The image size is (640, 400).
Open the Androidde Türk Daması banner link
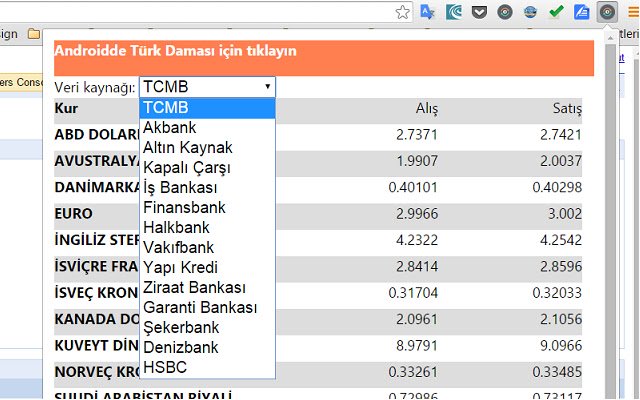(x=175, y=51)
